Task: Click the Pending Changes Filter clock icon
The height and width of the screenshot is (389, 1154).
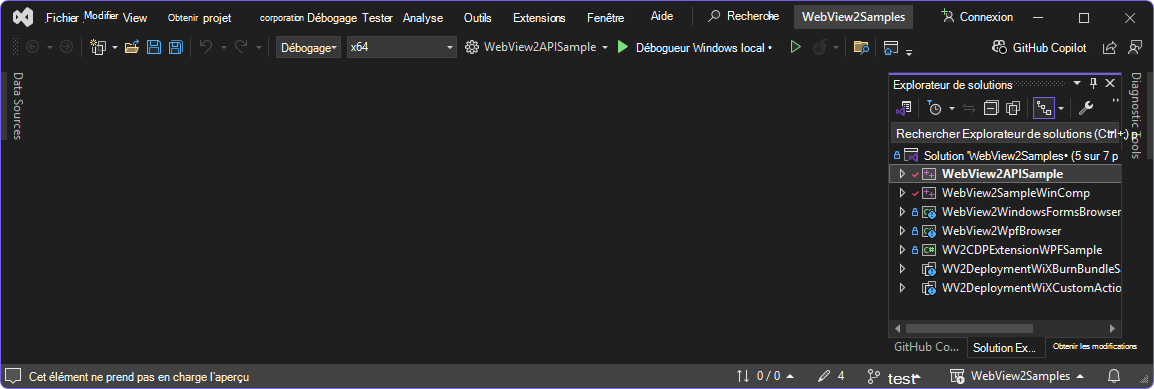Action: pyautogui.click(x=934, y=109)
